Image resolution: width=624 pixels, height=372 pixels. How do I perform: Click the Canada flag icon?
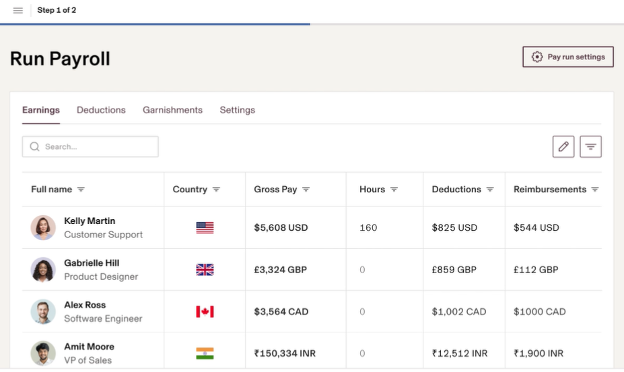205,312
